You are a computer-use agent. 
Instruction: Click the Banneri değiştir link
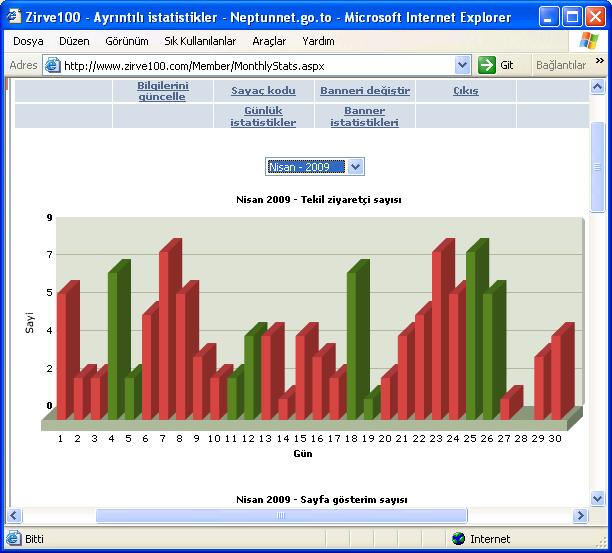pos(365,91)
